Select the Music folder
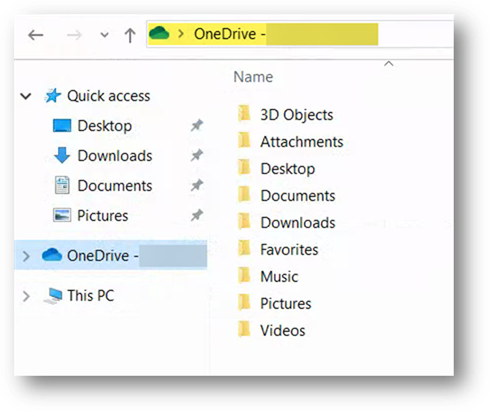Image resolution: width=489 pixels, height=411 pixels. (x=279, y=277)
